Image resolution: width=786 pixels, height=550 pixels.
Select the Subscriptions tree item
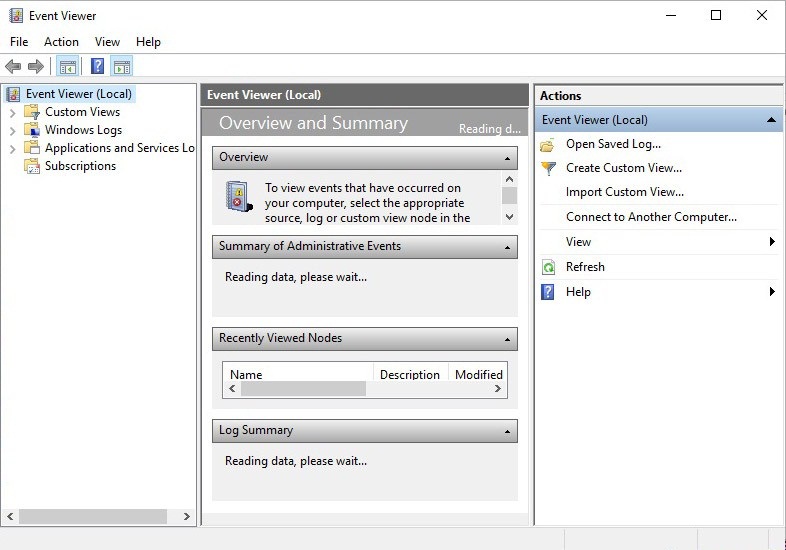pyautogui.click(x=80, y=166)
